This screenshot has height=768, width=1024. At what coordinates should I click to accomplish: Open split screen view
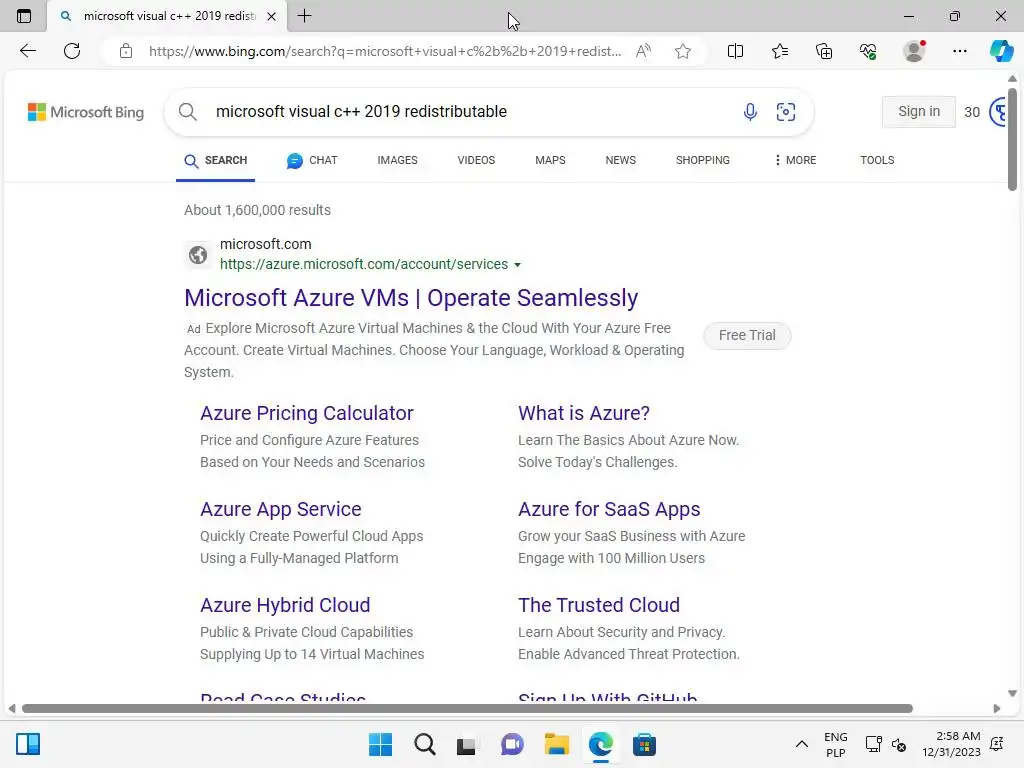[x=735, y=51]
